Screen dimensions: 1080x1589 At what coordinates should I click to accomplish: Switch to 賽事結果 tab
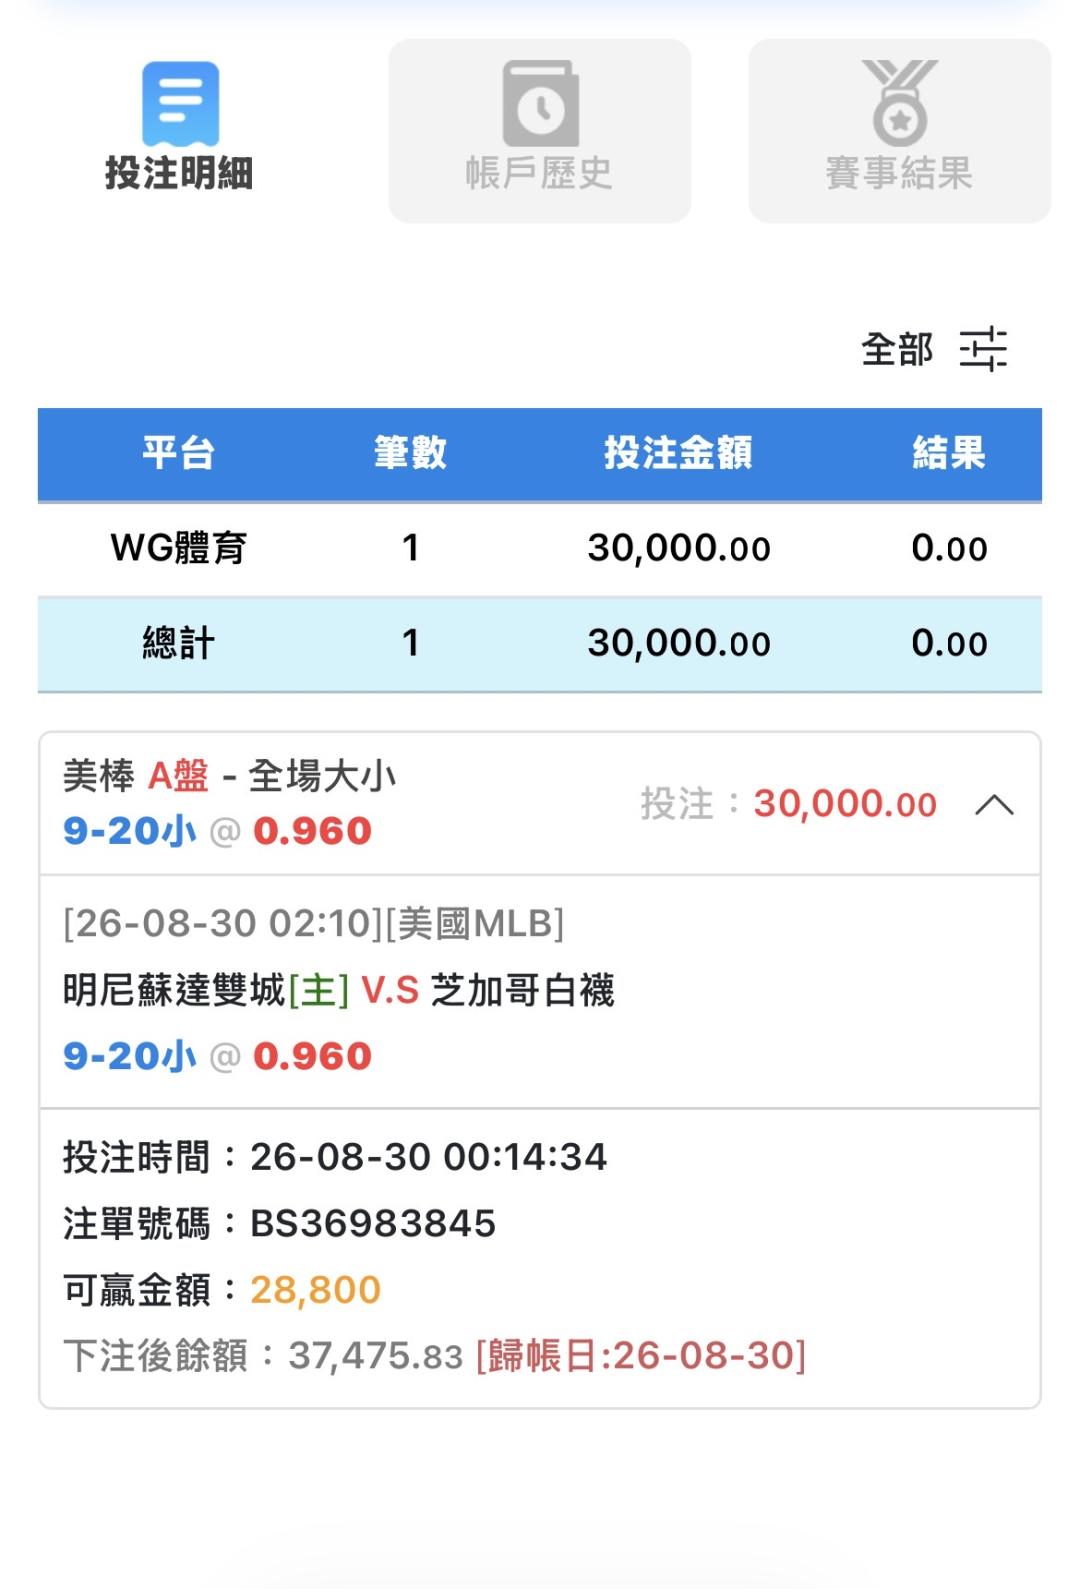(900, 131)
